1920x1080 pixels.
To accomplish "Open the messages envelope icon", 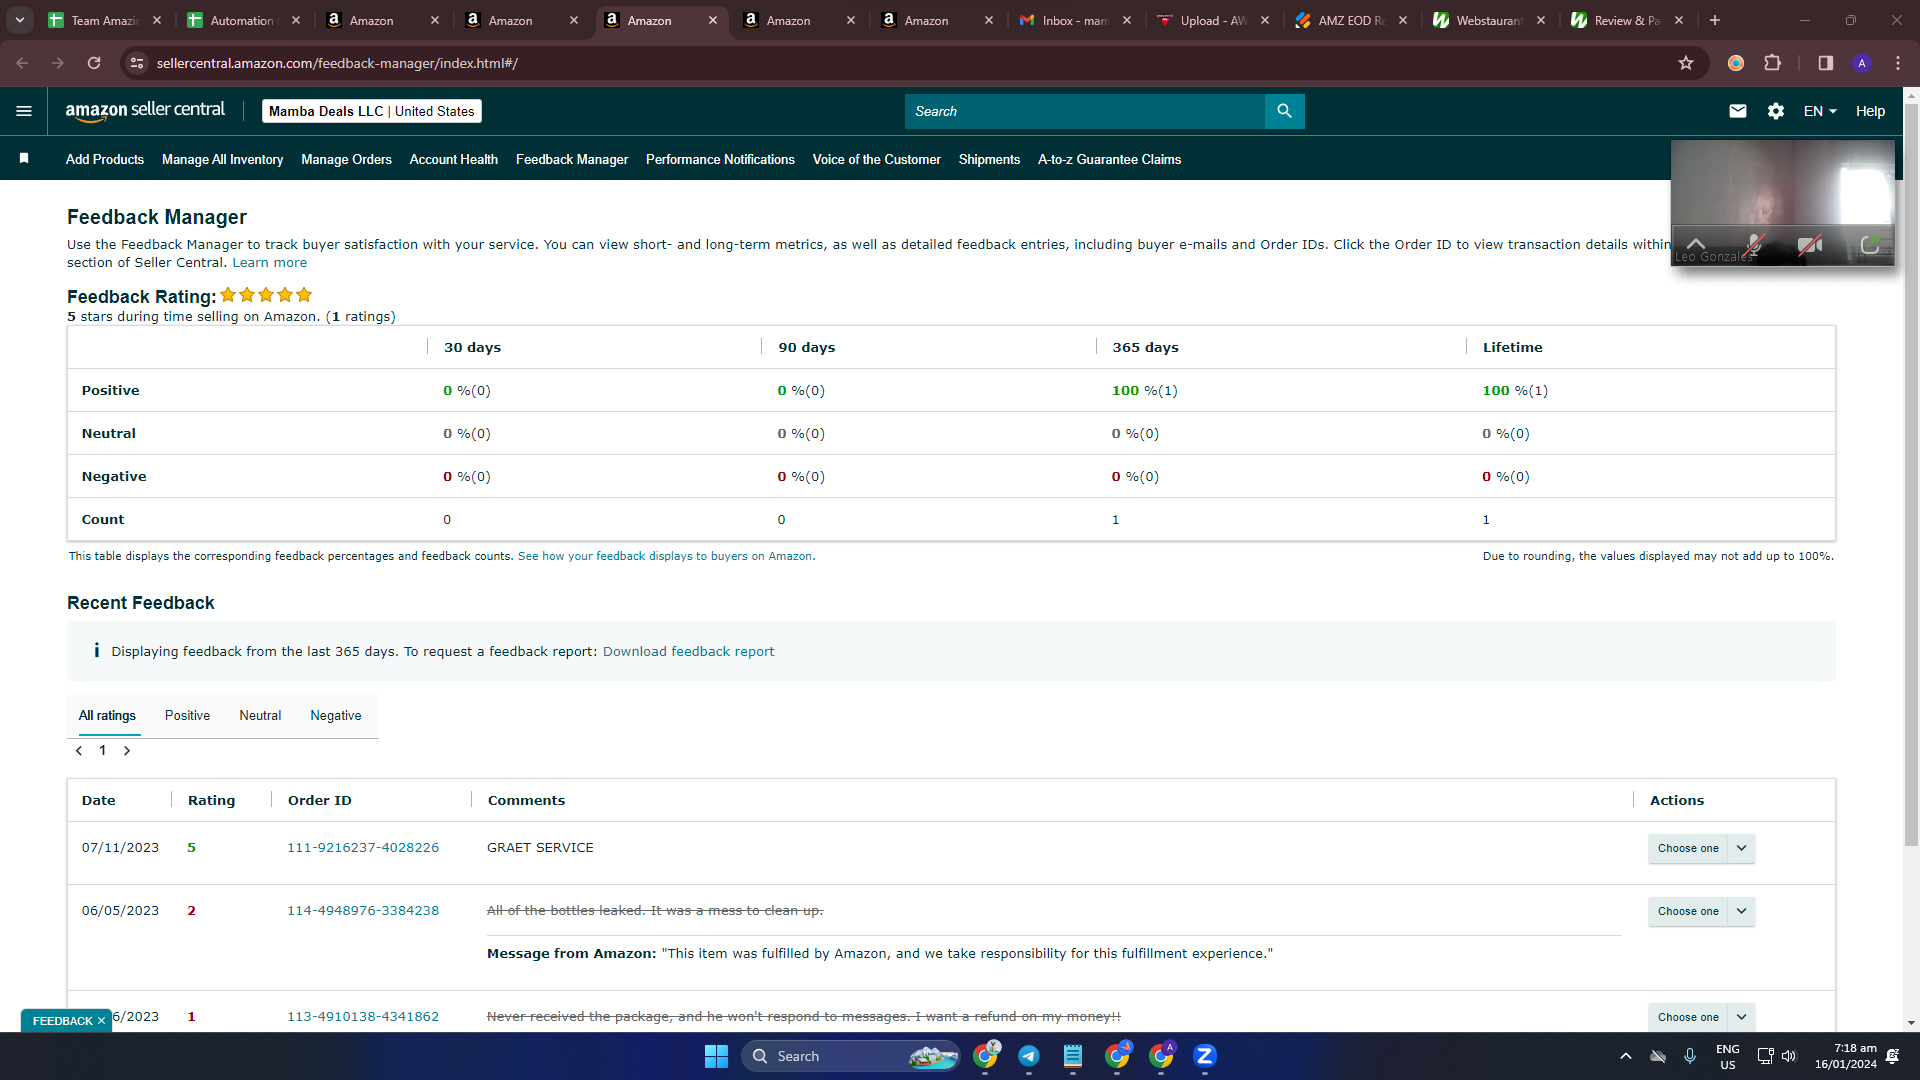I will (1738, 111).
